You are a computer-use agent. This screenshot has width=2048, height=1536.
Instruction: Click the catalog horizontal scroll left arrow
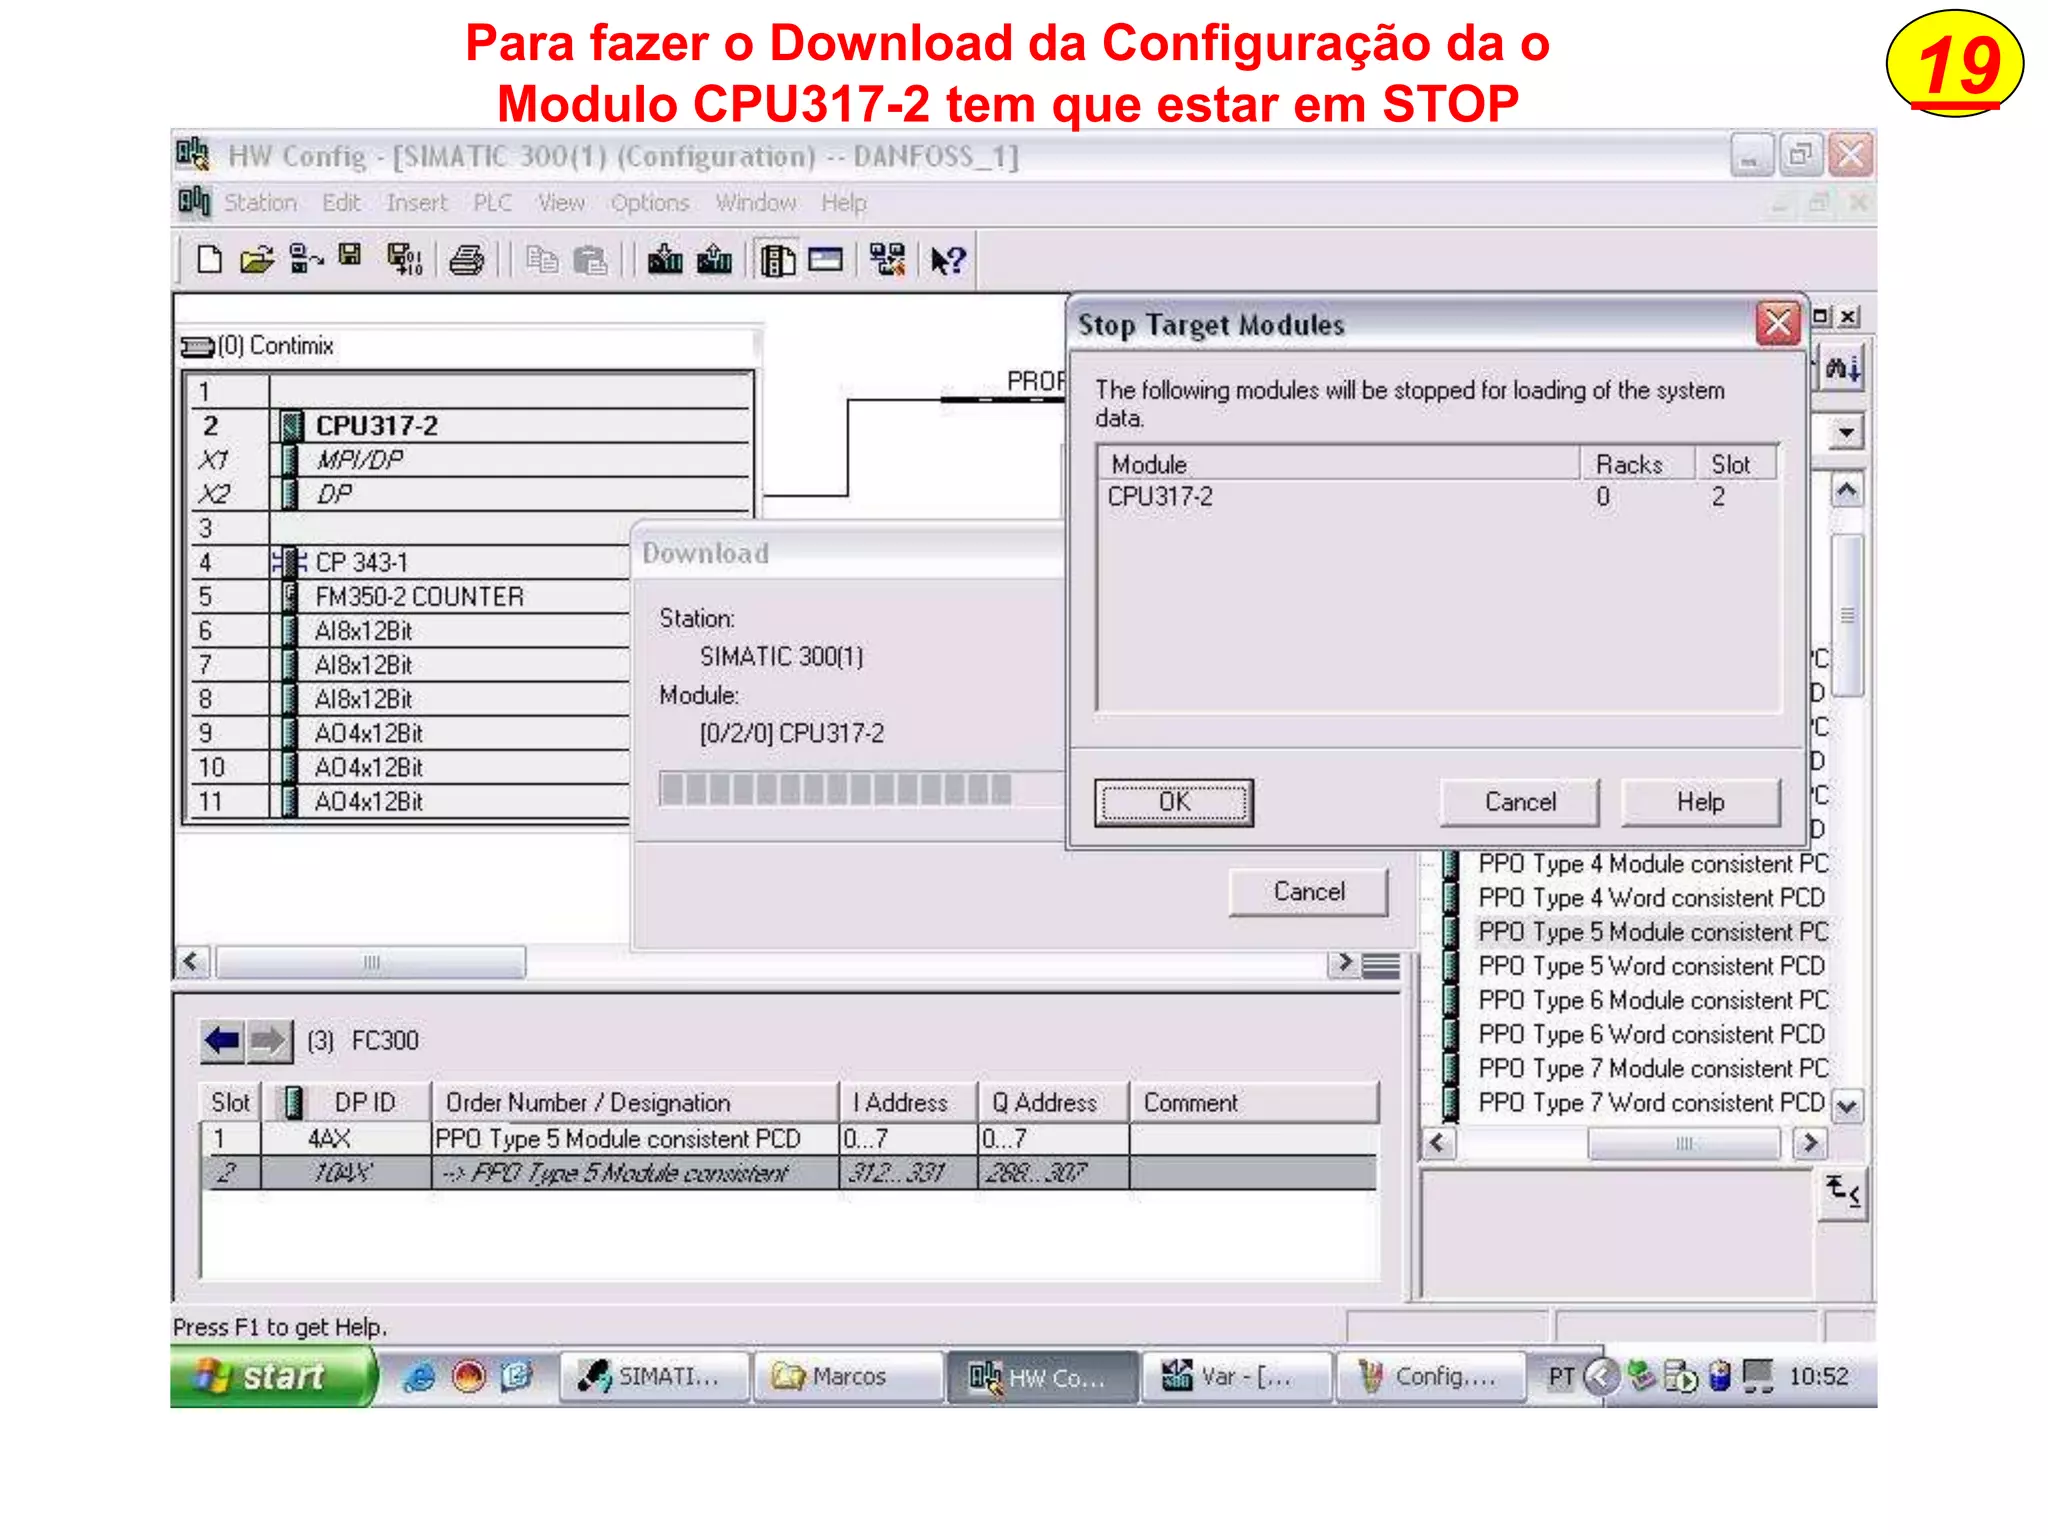coord(1437,1143)
